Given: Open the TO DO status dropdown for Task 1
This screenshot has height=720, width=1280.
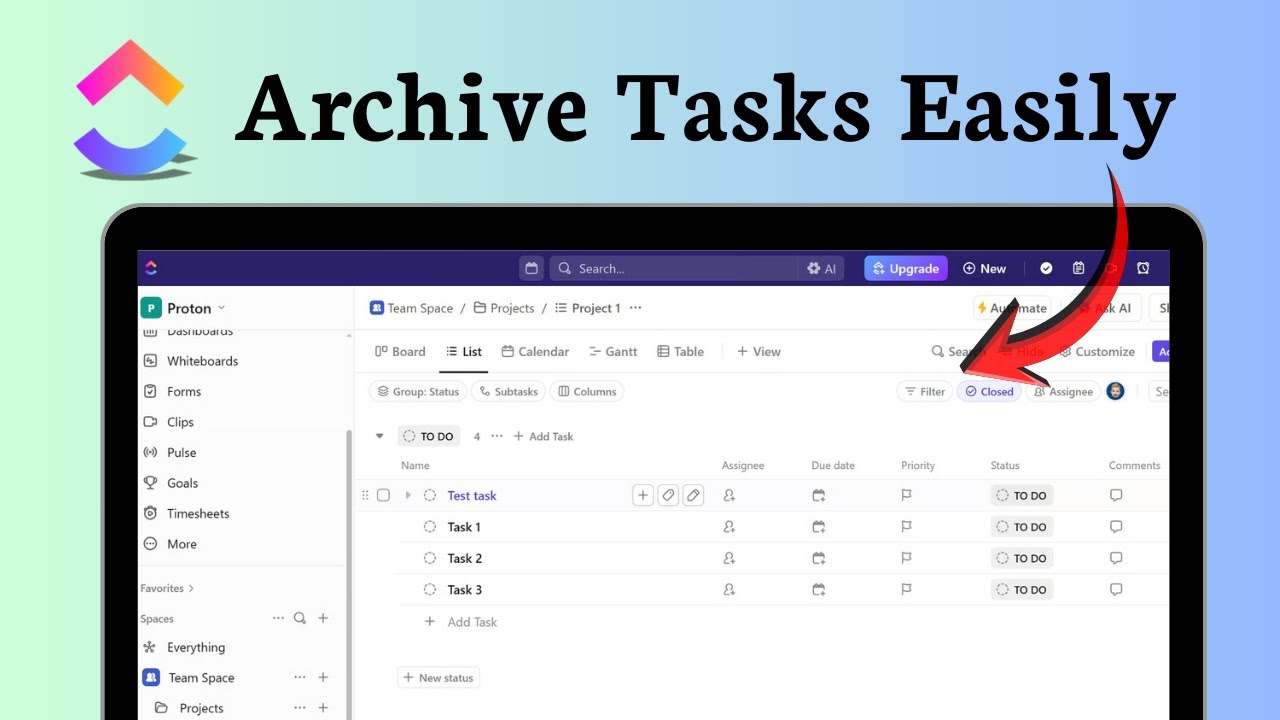Looking at the screenshot, I should coord(1022,527).
